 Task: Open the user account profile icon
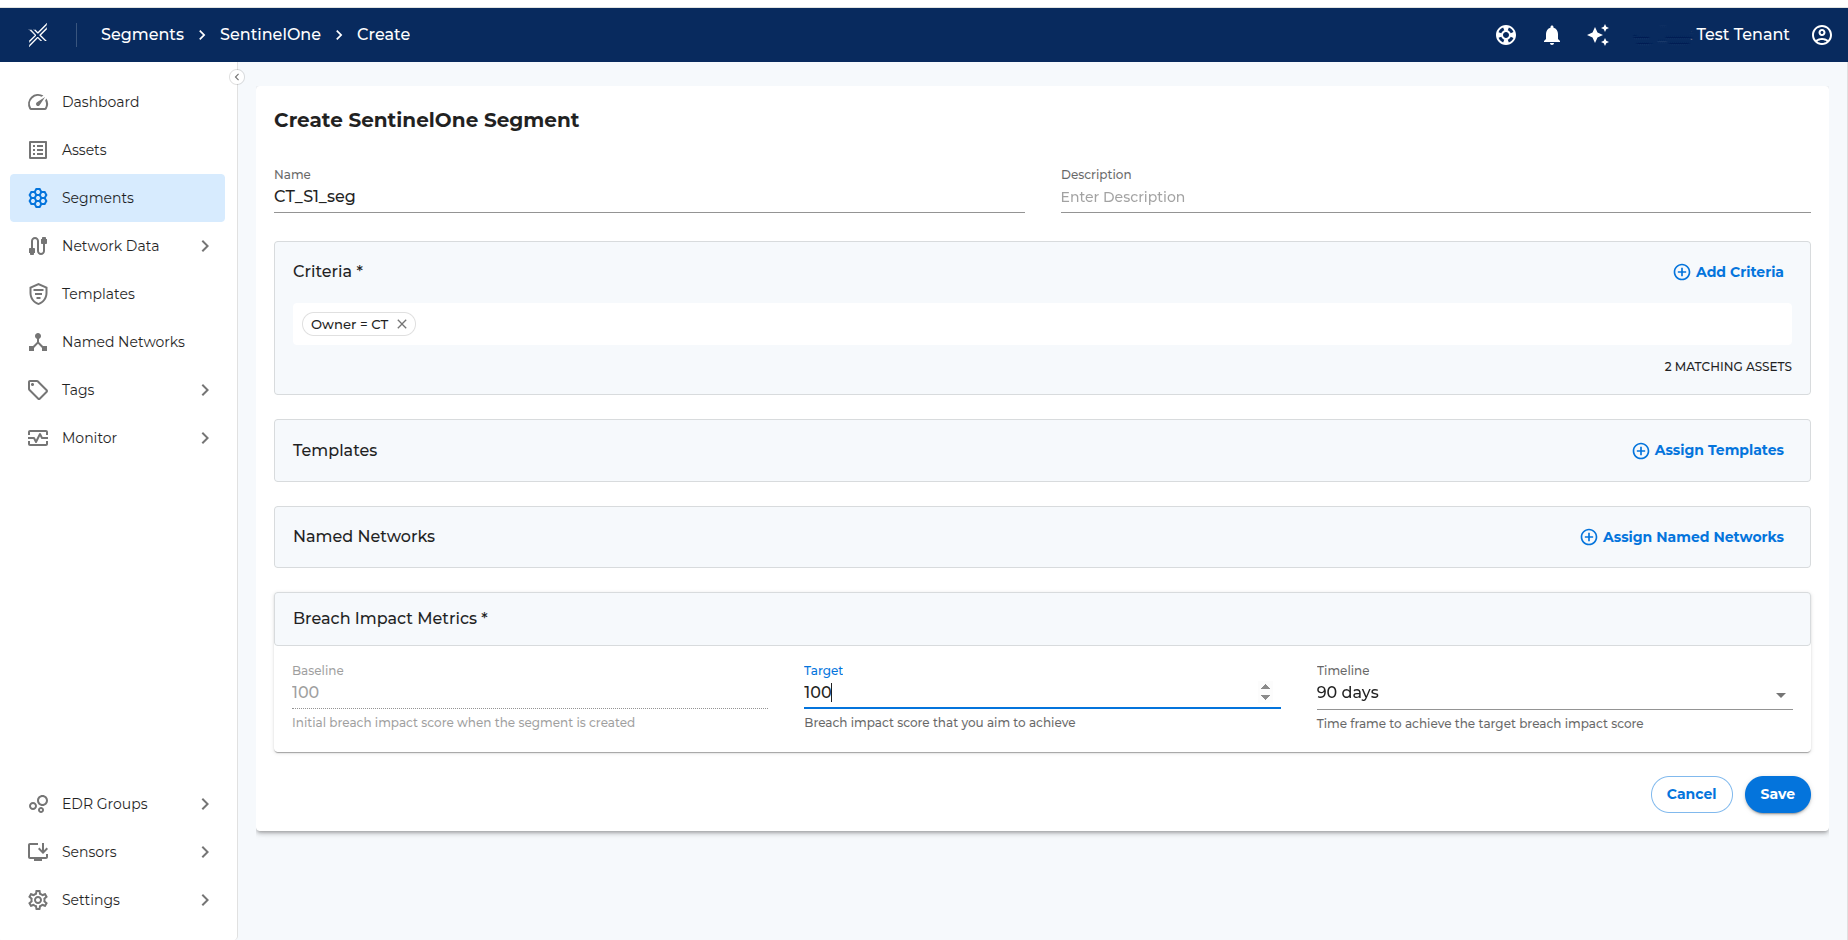point(1822,34)
